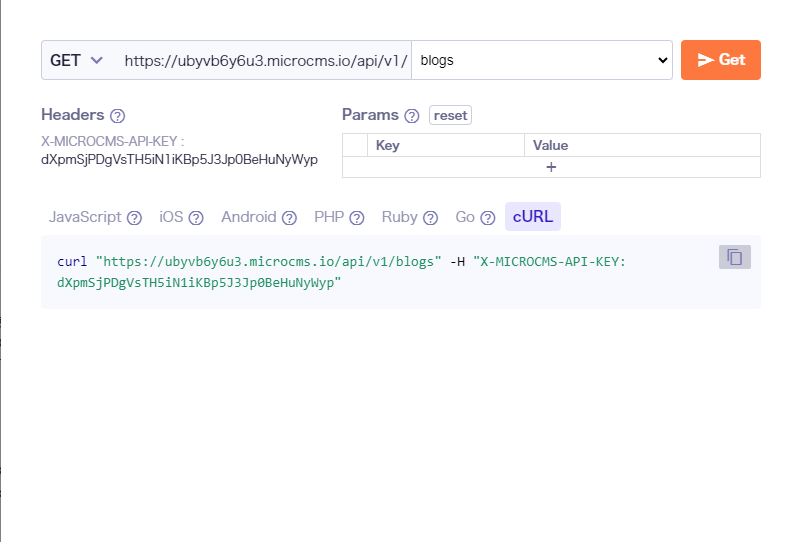Click the curl command code text

click(341, 272)
